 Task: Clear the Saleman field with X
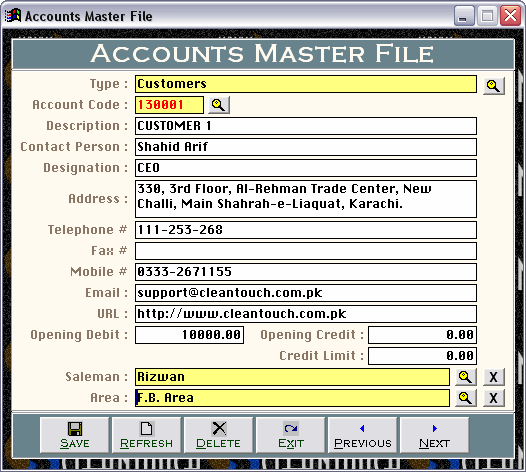pyautogui.click(x=493, y=377)
